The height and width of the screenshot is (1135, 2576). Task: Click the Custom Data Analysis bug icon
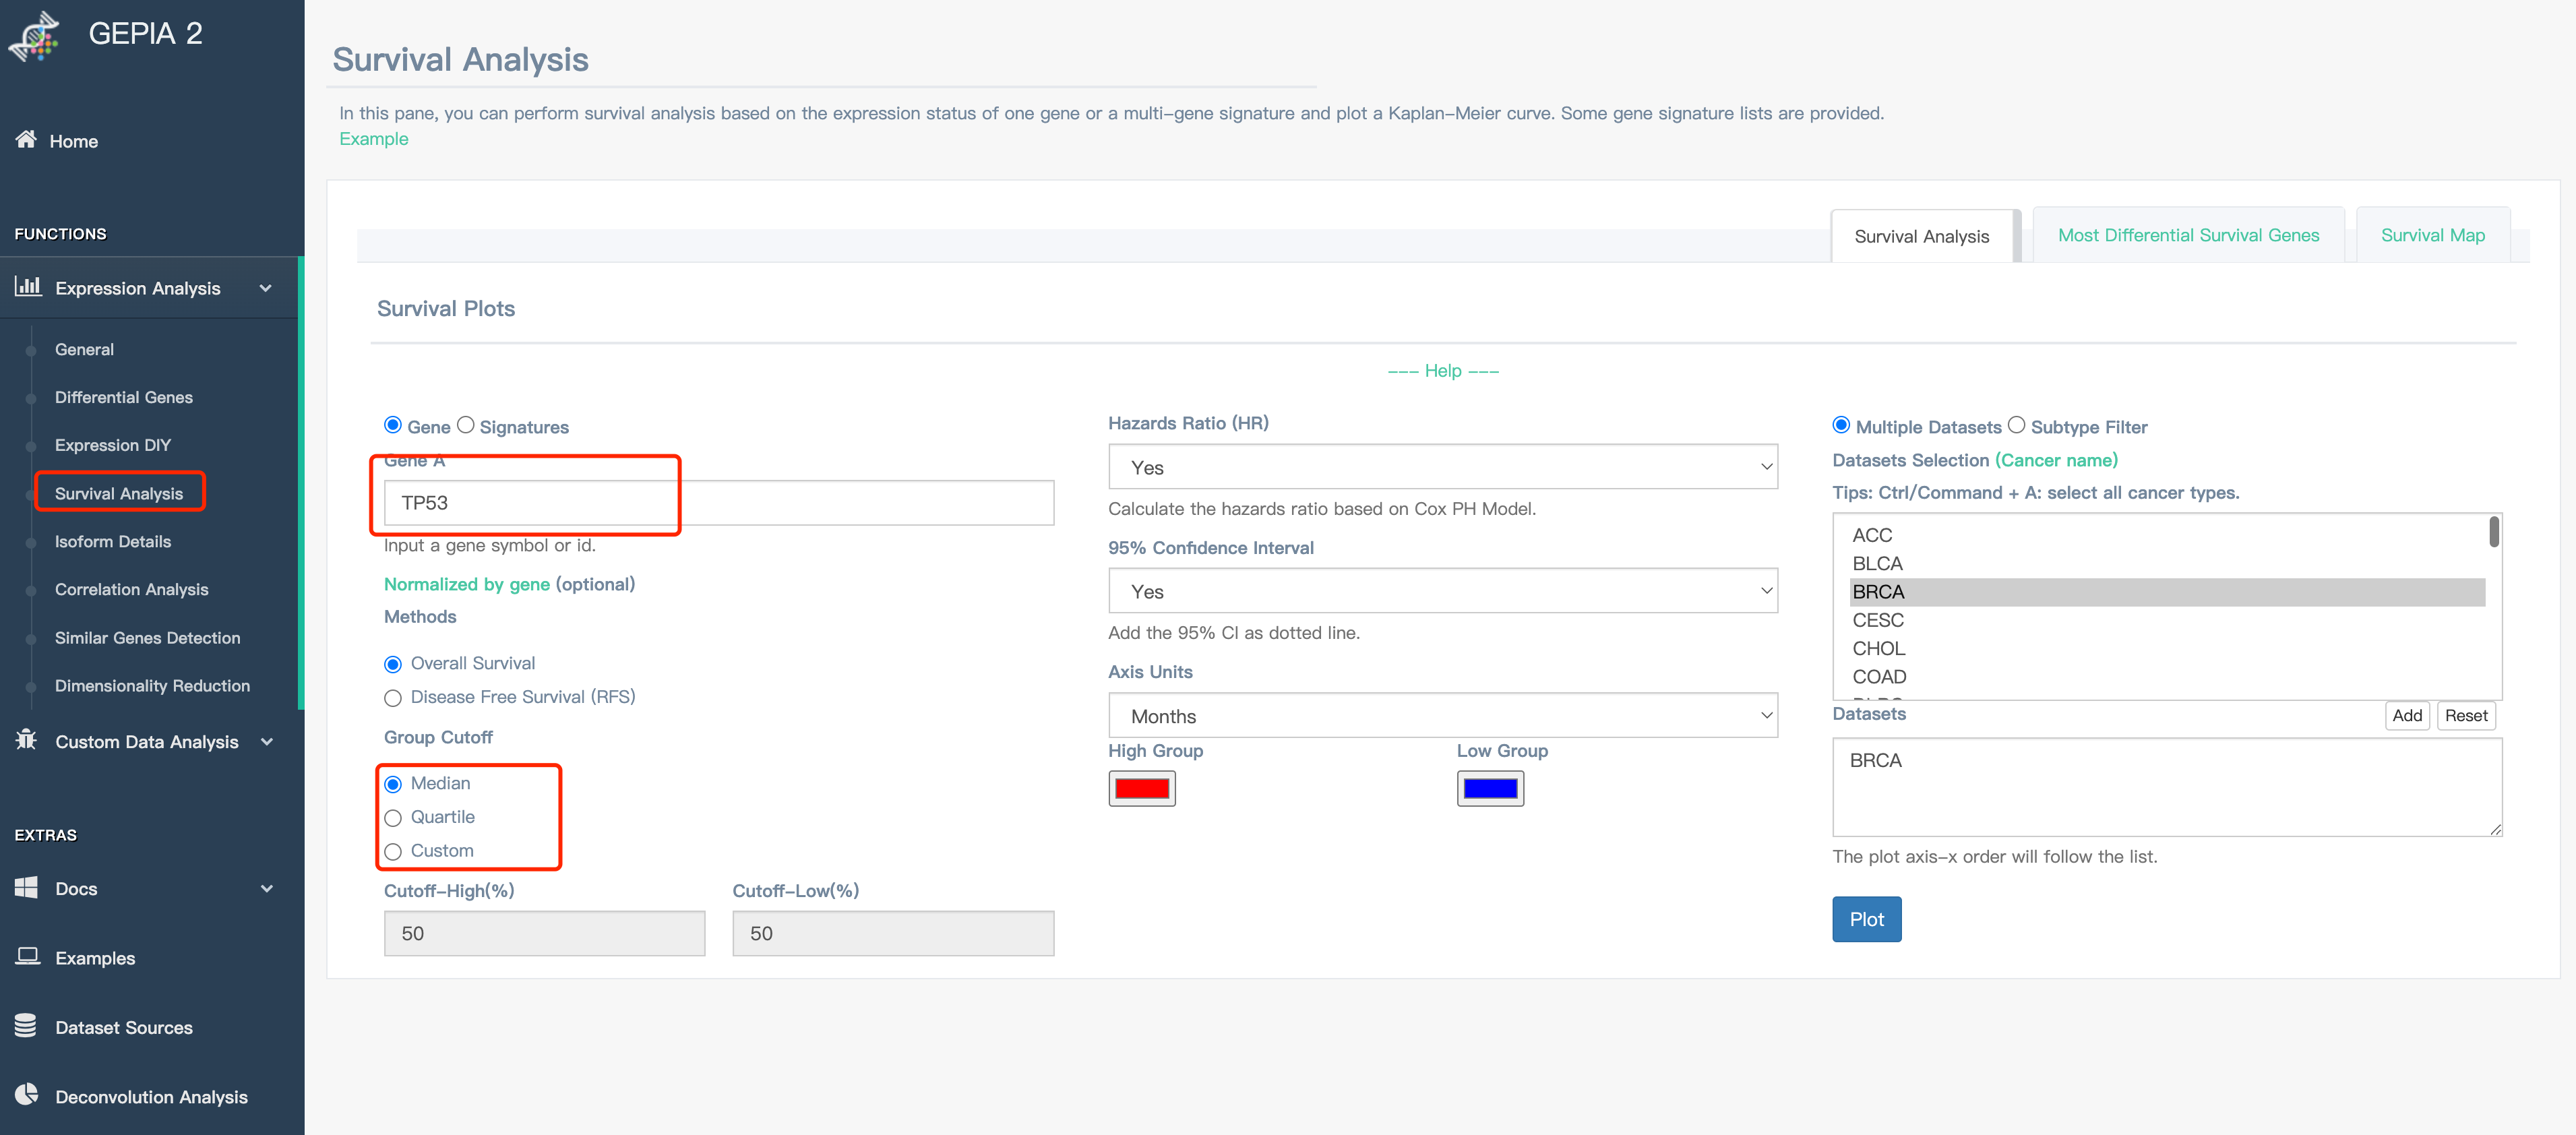point(26,740)
